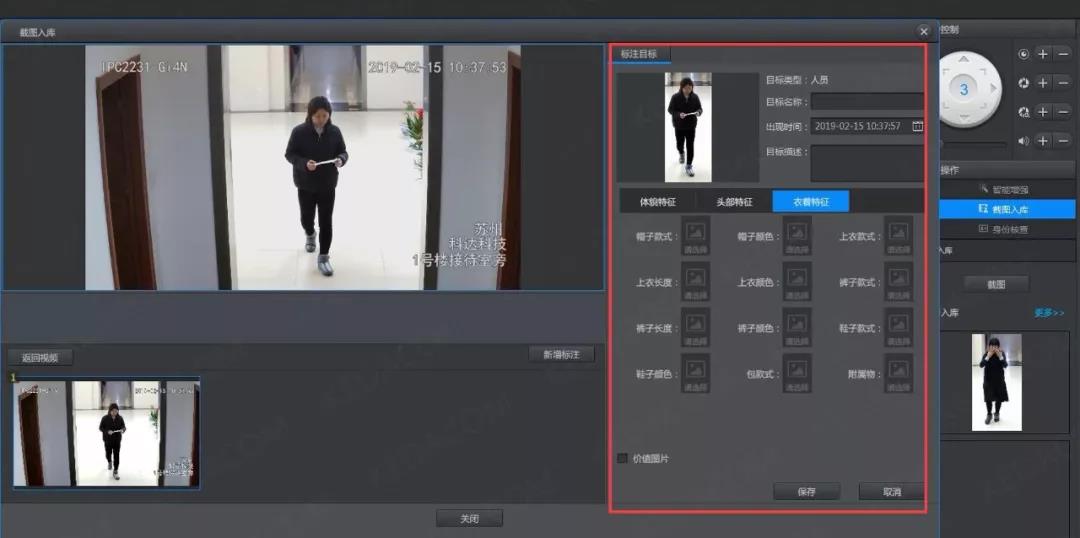Click the third-row icon in PTZ controls
Image resolution: width=1080 pixels, height=538 pixels.
coord(1024,112)
